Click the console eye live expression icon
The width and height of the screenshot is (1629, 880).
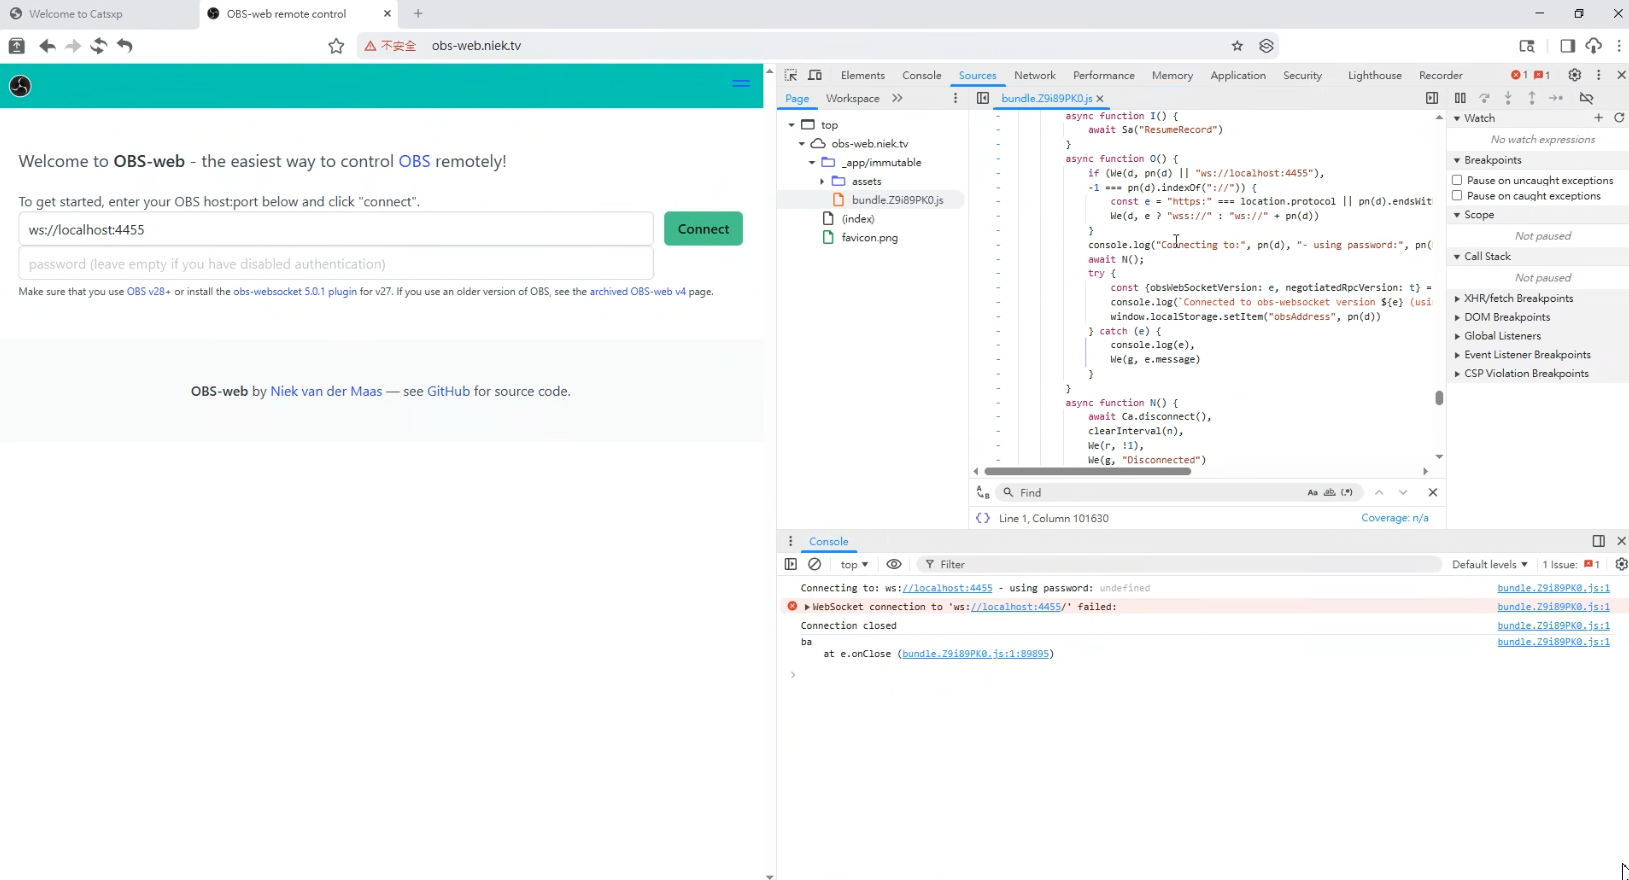894,564
